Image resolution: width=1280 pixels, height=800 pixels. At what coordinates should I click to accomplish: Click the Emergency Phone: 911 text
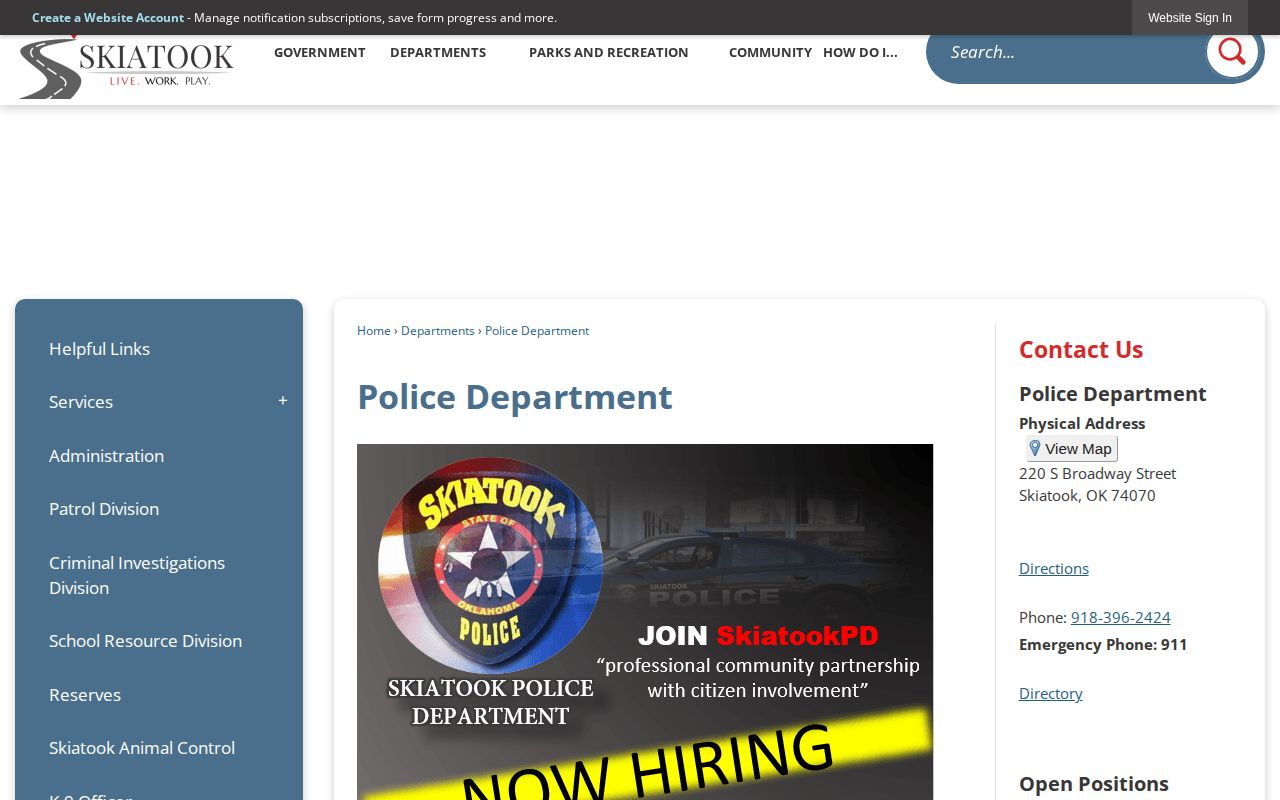coord(1103,645)
